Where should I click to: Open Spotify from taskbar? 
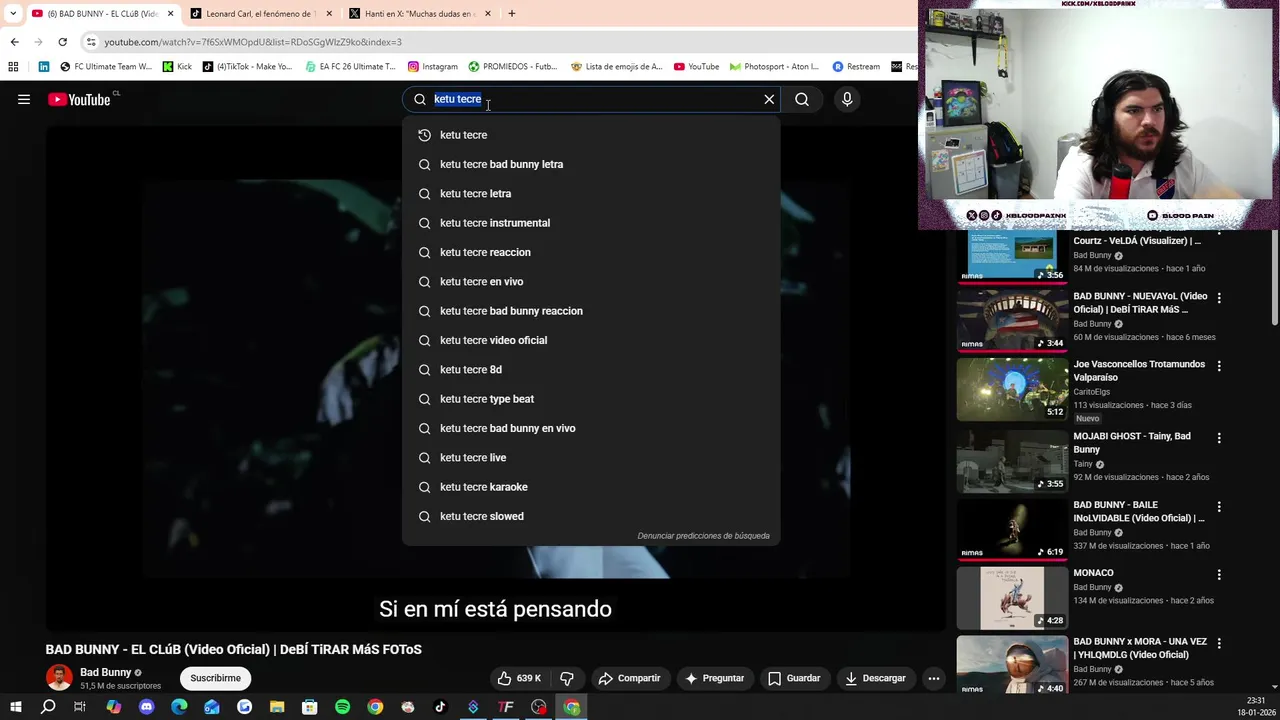[x=342, y=707]
